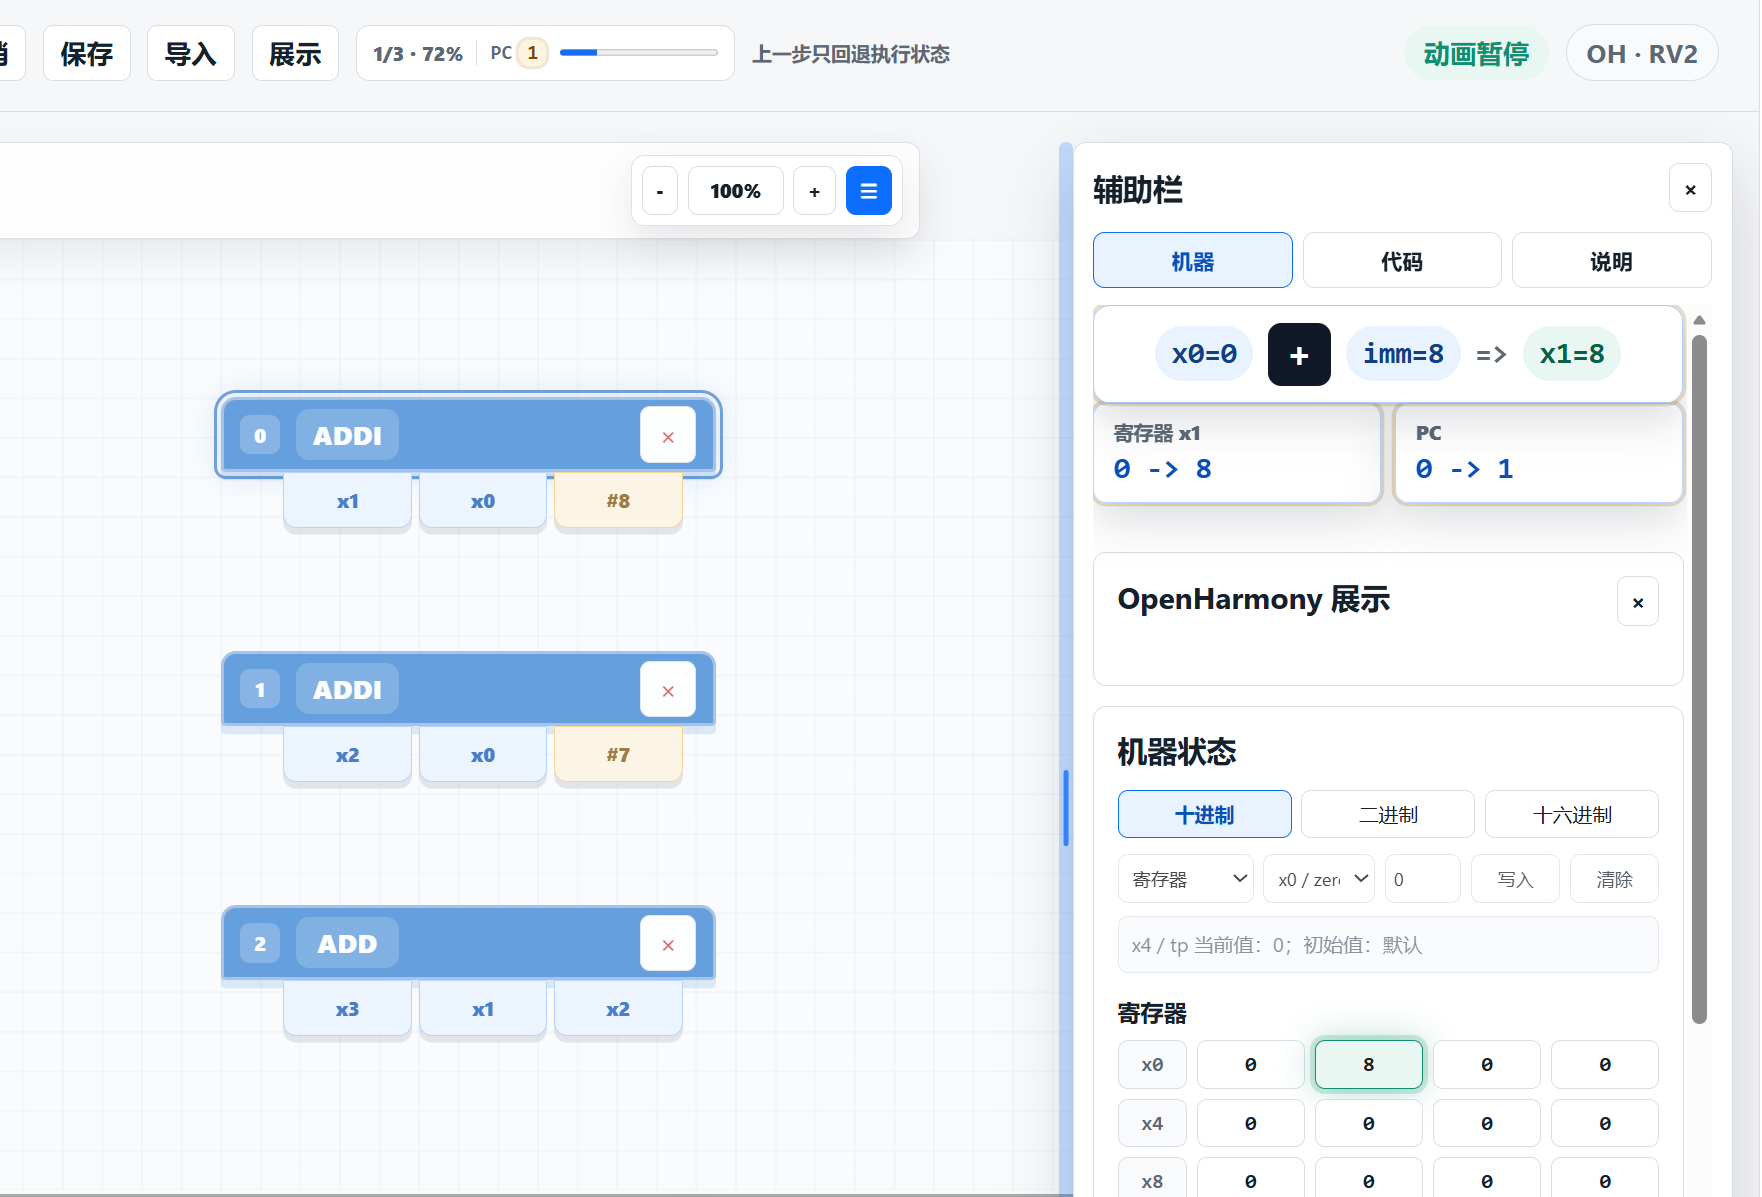Click the 1/3 · 72% progress text
The width and height of the screenshot is (1762, 1197).
[418, 54]
